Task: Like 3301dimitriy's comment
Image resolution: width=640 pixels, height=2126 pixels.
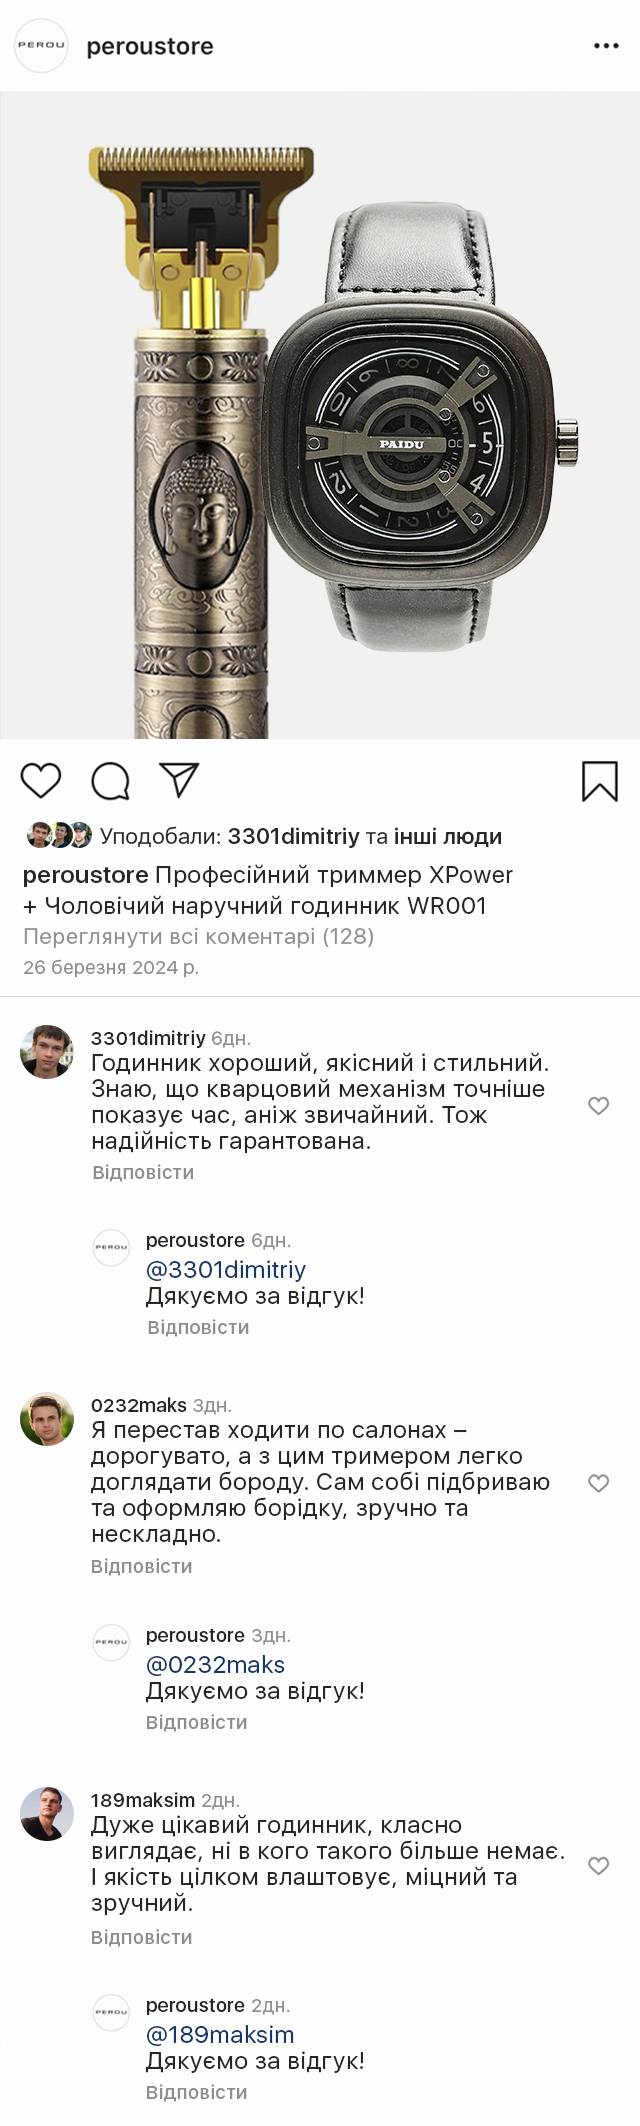Action: point(598,1105)
